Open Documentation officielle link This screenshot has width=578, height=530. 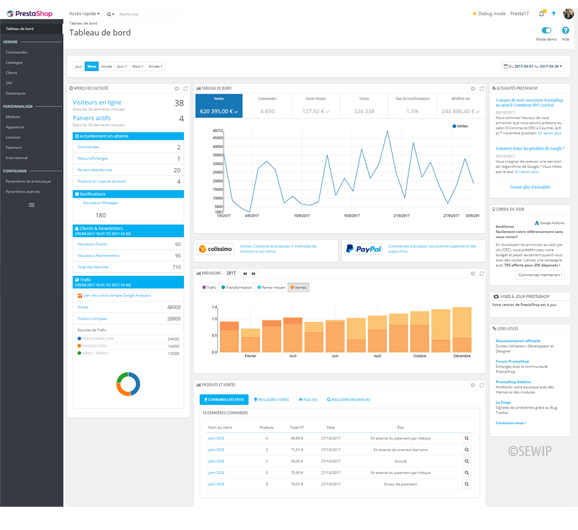518,341
